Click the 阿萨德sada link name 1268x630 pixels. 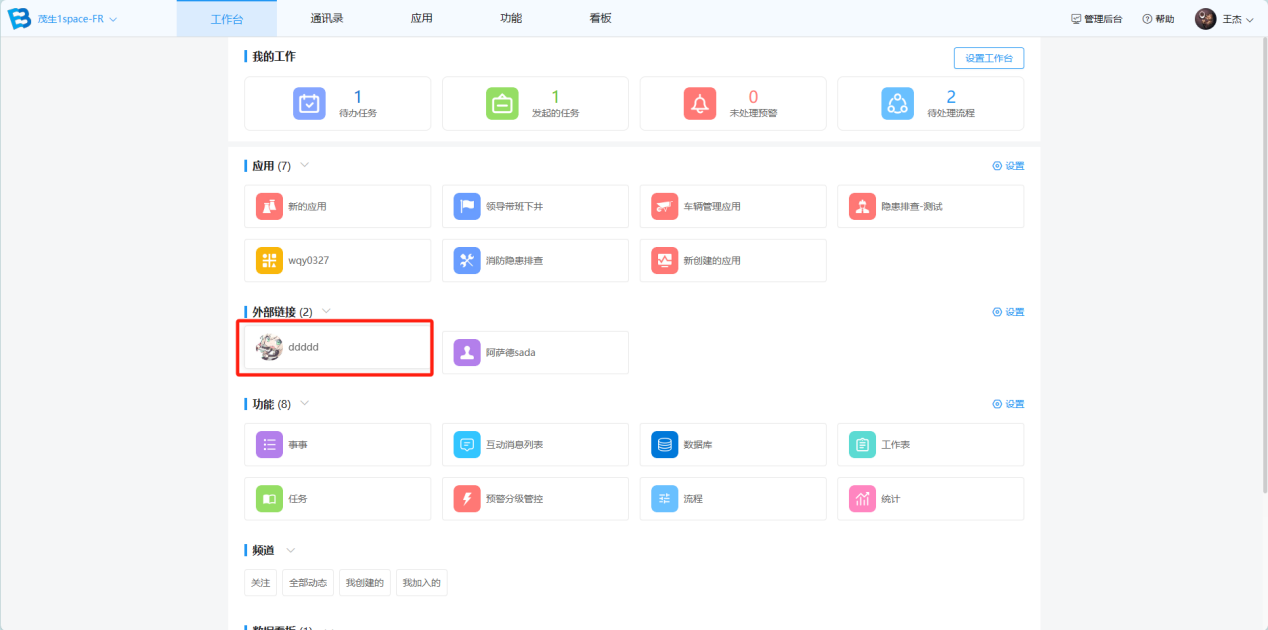click(510, 352)
